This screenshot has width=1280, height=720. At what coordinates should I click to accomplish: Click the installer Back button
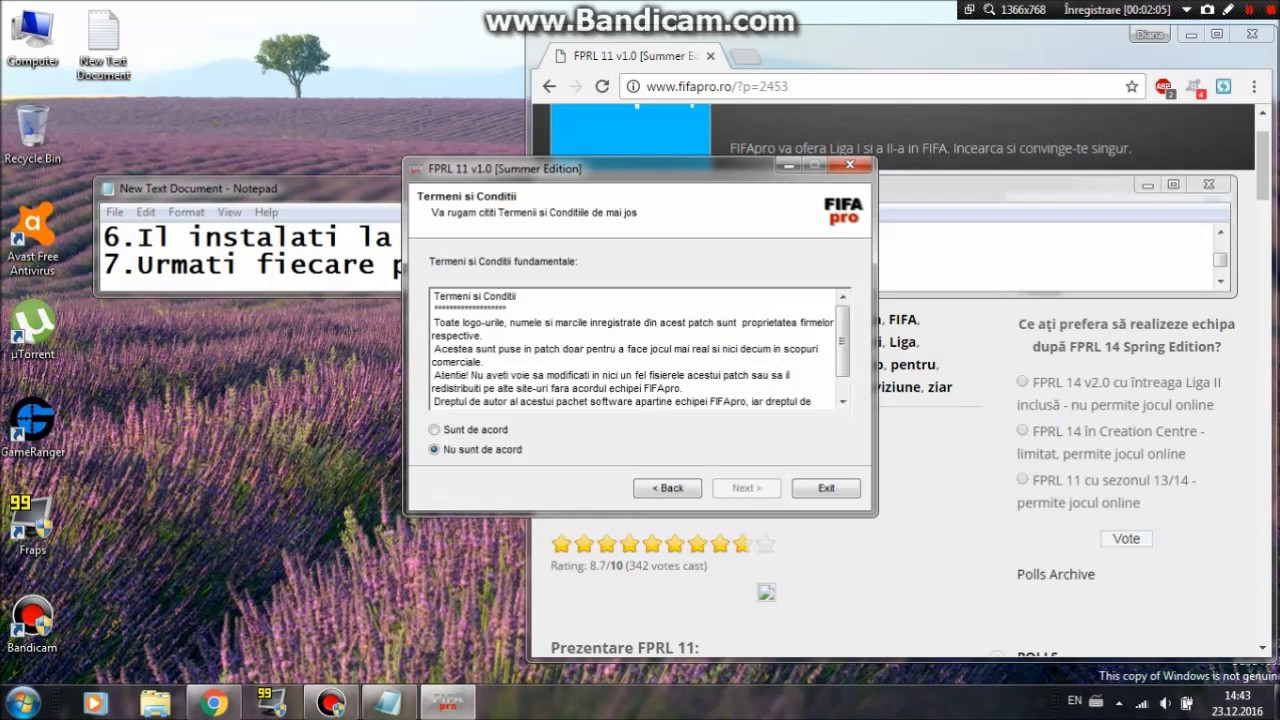click(x=667, y=488)
